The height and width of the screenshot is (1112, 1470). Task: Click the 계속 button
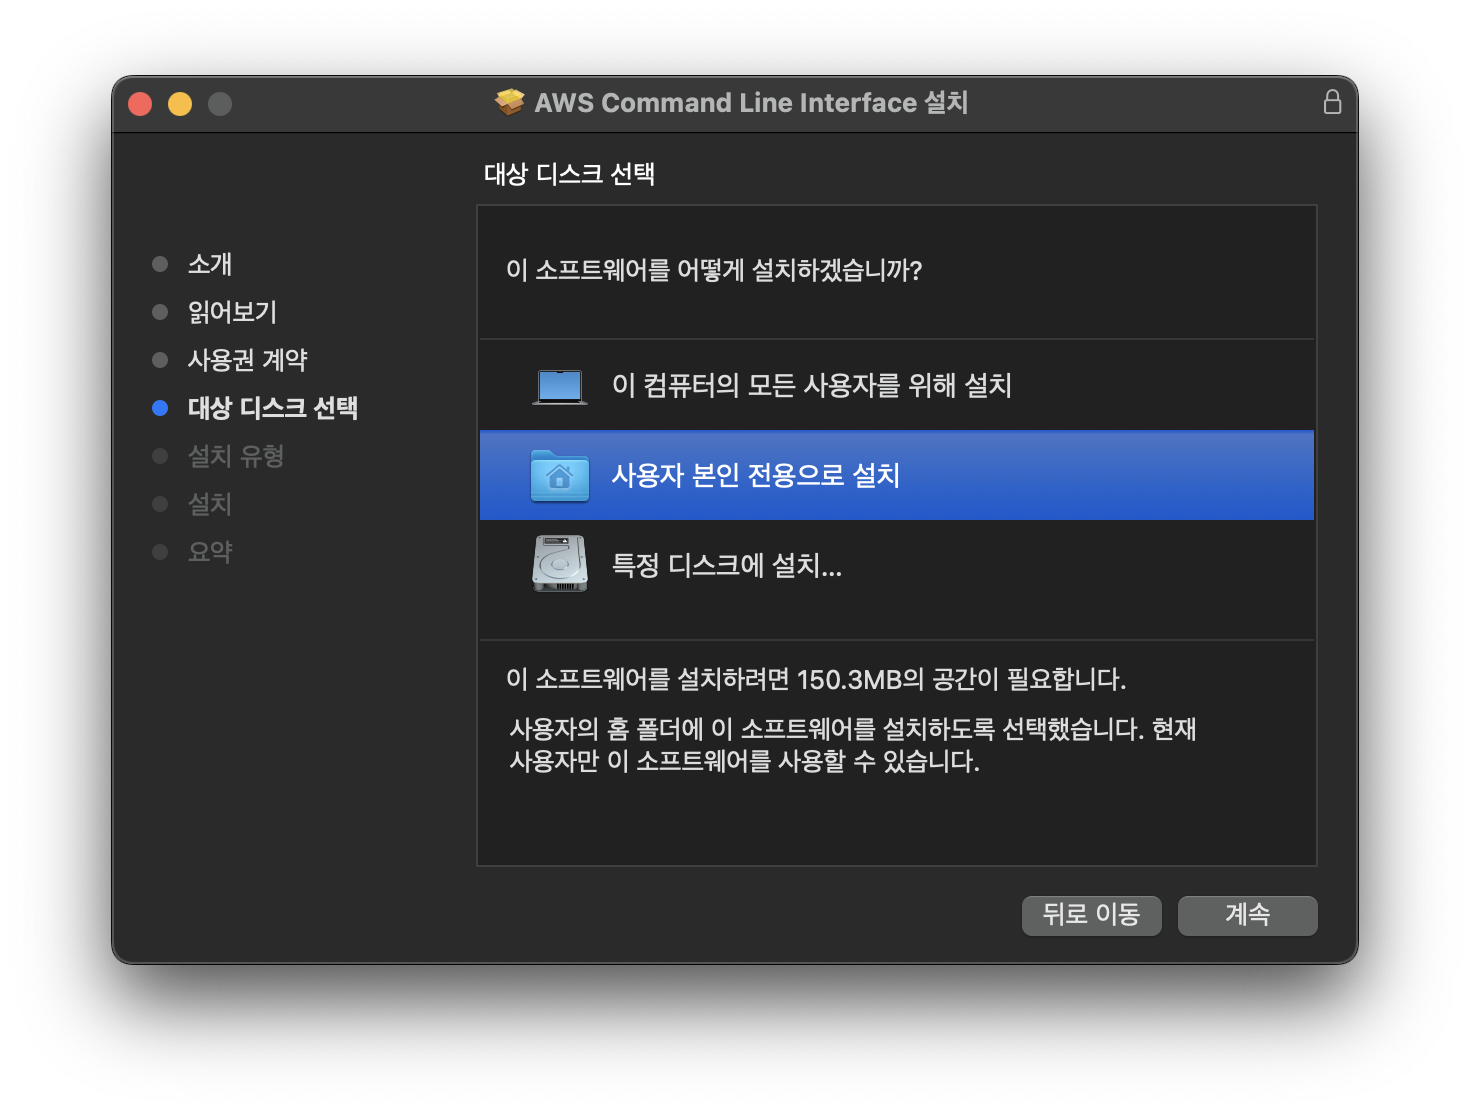click(x=1247, y=915)
